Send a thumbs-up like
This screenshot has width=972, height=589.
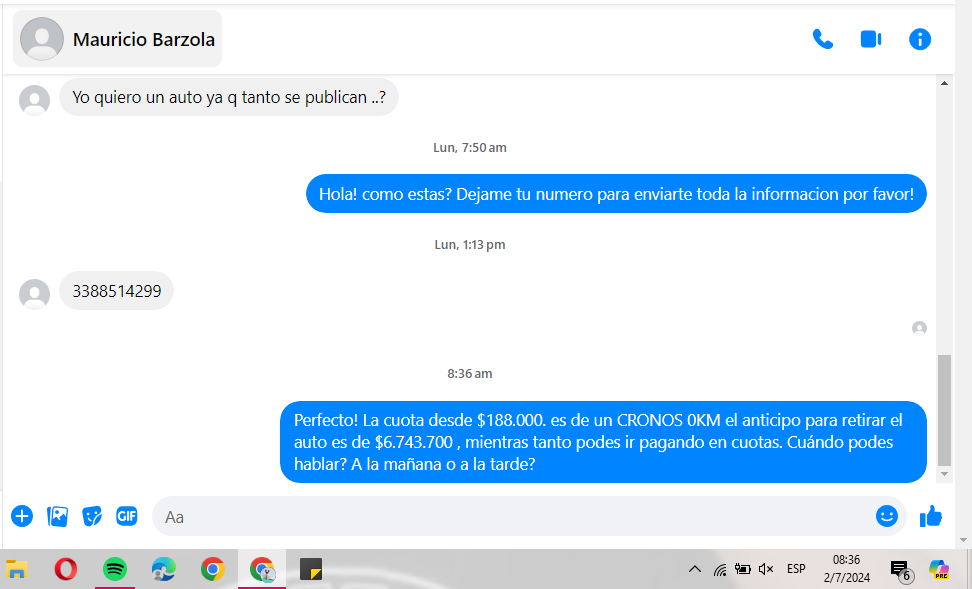[930, 516]
